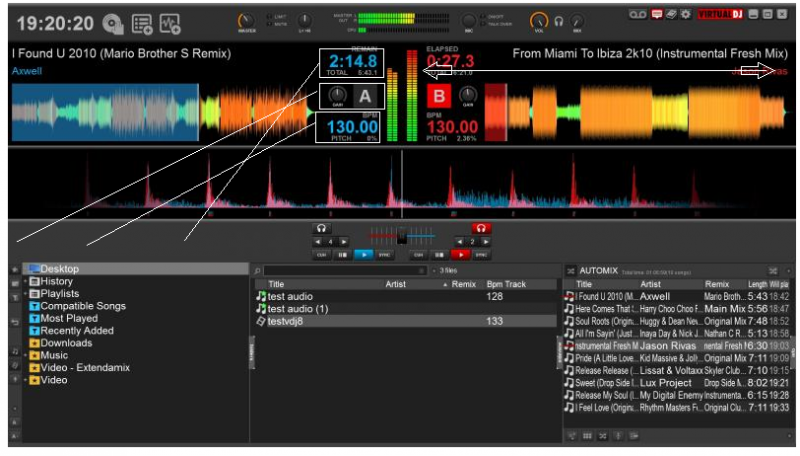Toggle headphone cue for deck A
The width and height of the screenshot is (800, 456).
coord(321,228)
